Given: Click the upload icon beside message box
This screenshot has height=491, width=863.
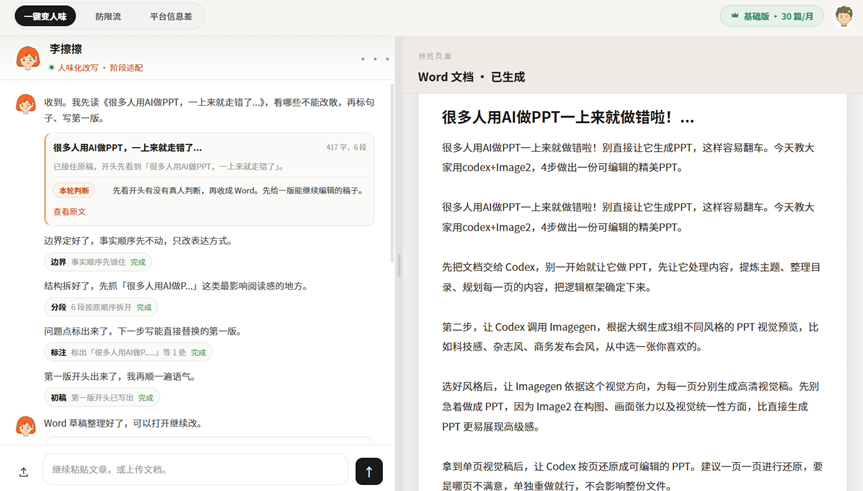Looking at the screenshot, I should click(x=24, y=472).
